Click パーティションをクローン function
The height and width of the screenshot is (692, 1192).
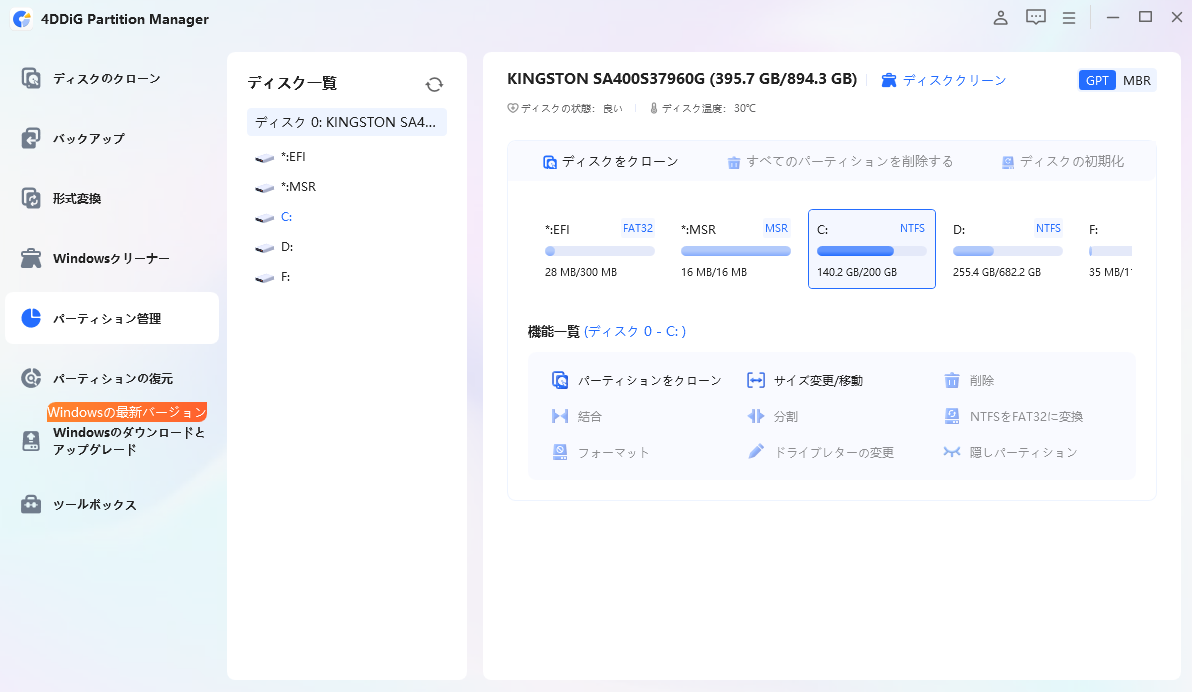click(x=636, y=380)
